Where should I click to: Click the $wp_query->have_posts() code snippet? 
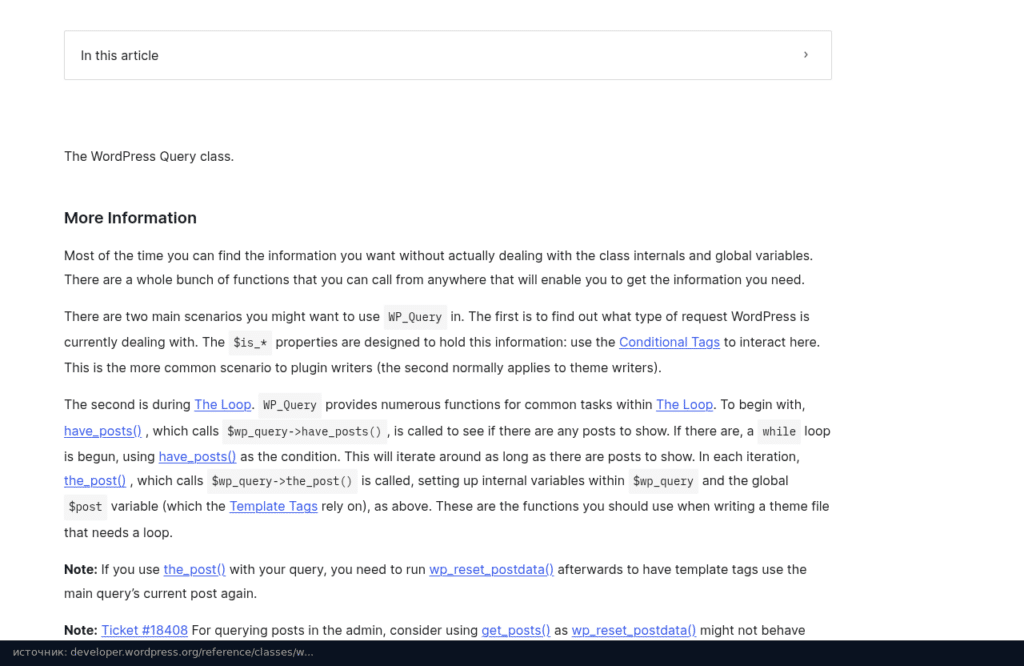pos(304,432)
